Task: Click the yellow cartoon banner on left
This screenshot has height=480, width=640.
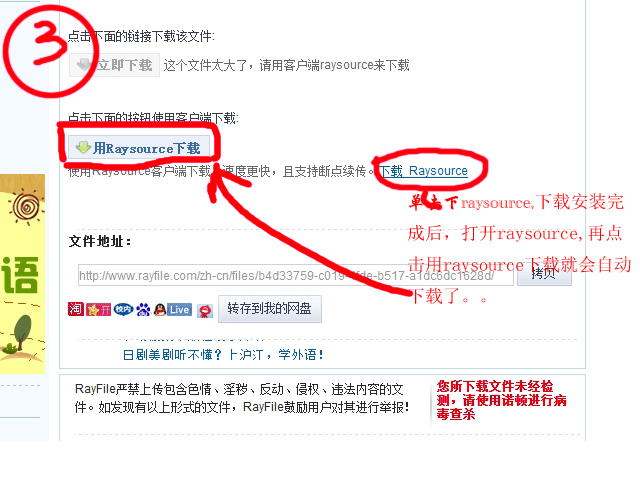Action: tap(22, 273)
